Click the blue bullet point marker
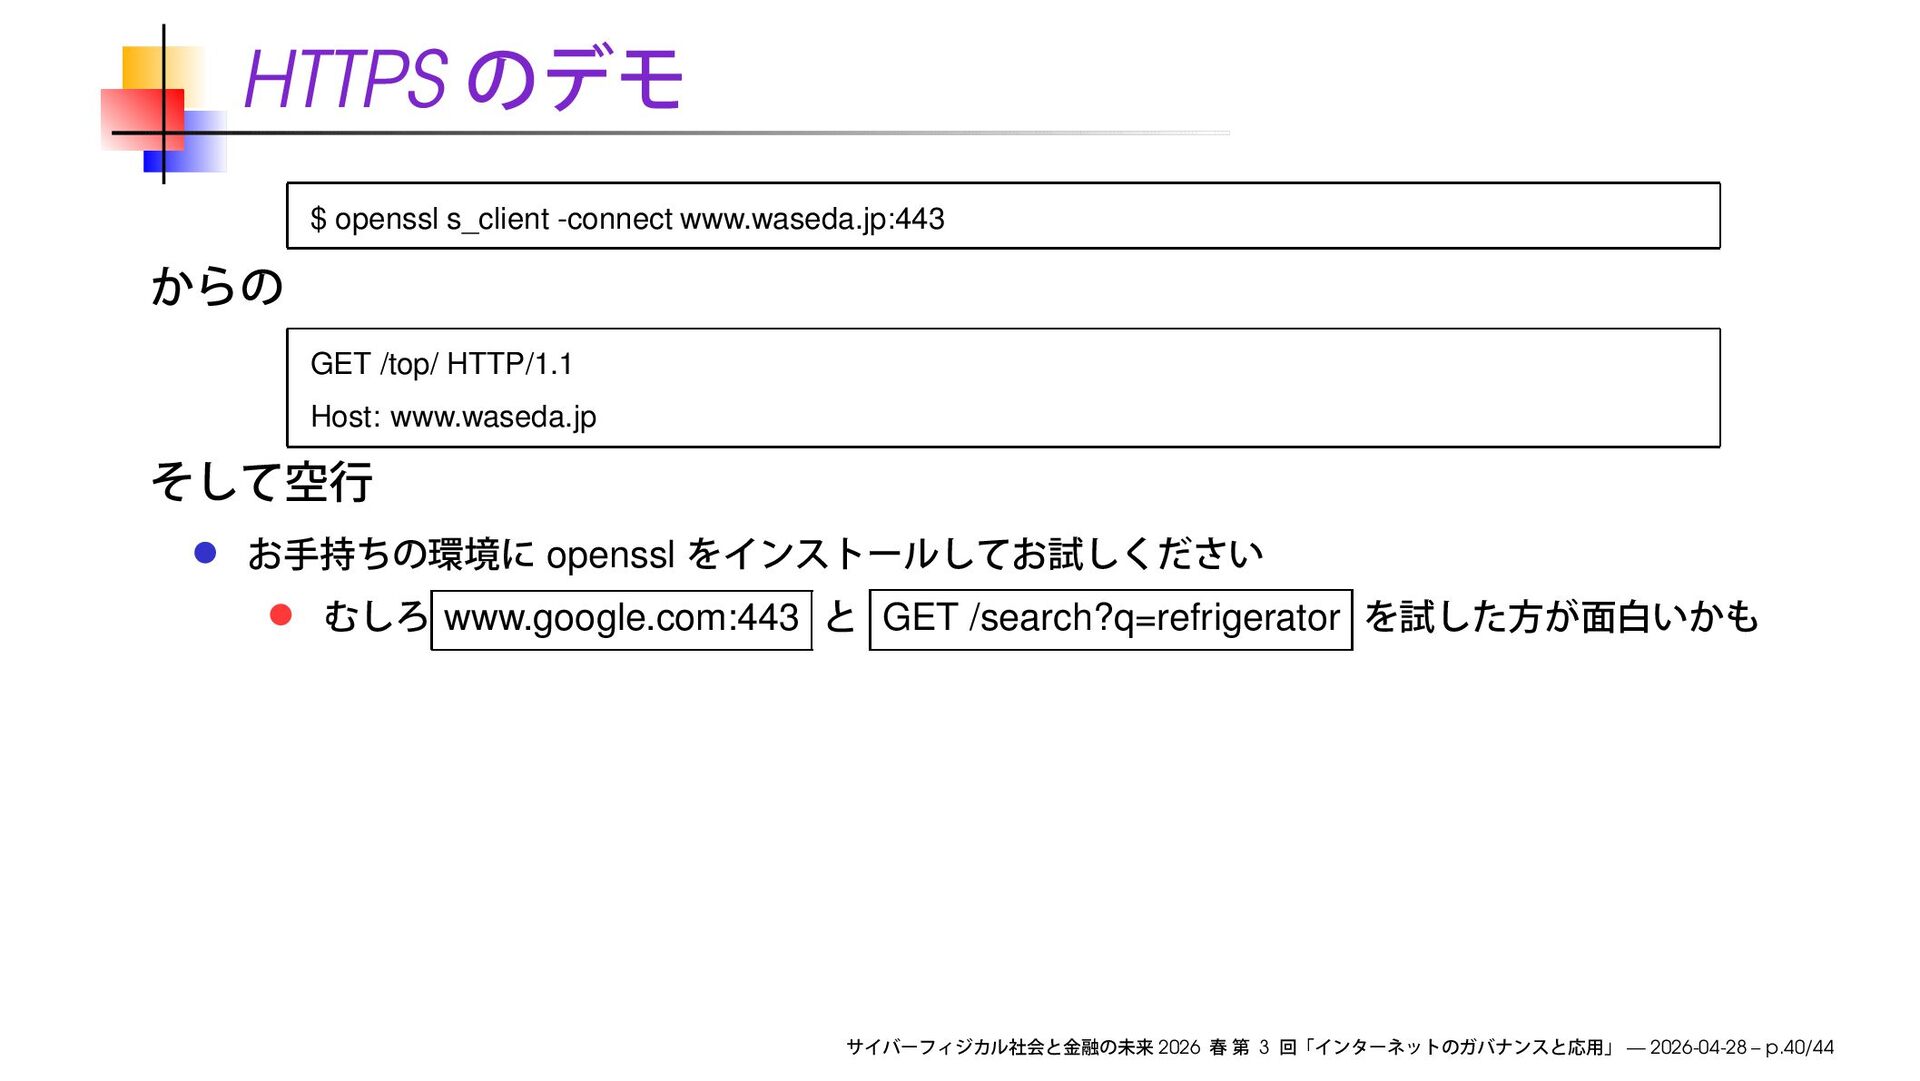 [x=205, y=553]
